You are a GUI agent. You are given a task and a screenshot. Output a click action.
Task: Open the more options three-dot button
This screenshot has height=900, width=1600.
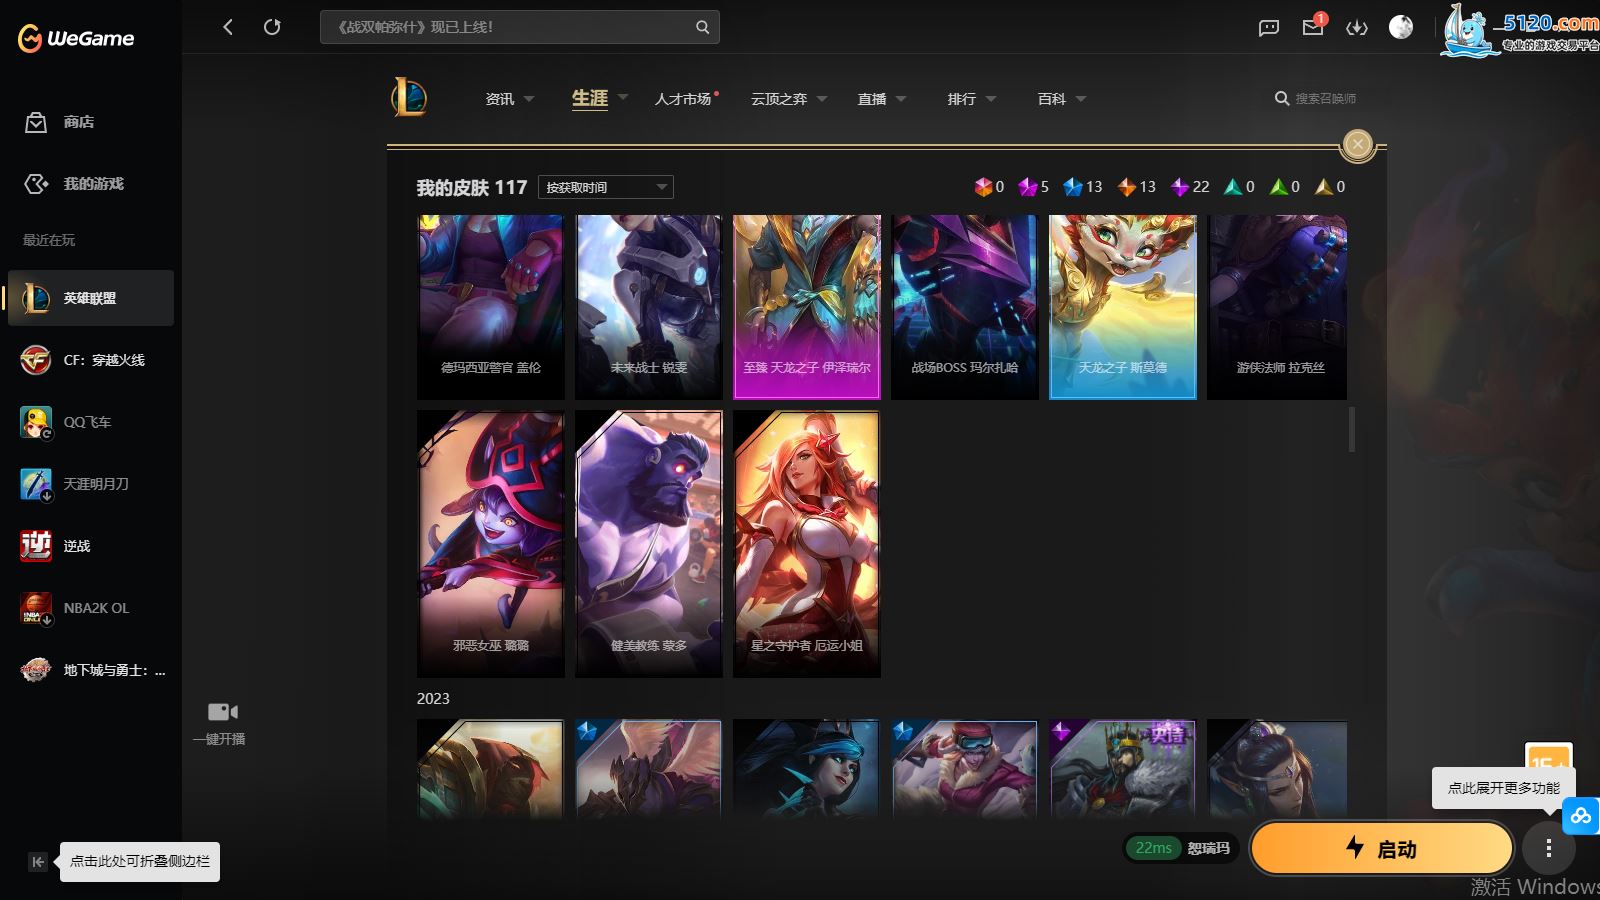[1549, 849]
